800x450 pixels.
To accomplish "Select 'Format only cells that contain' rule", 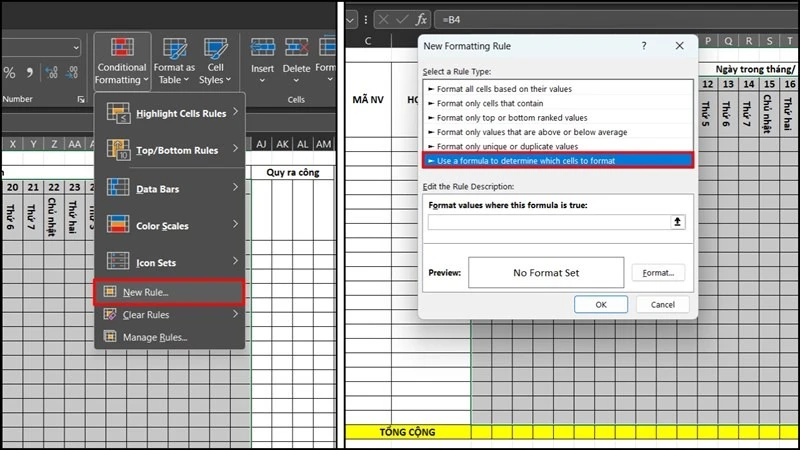I will click(558, 103).
